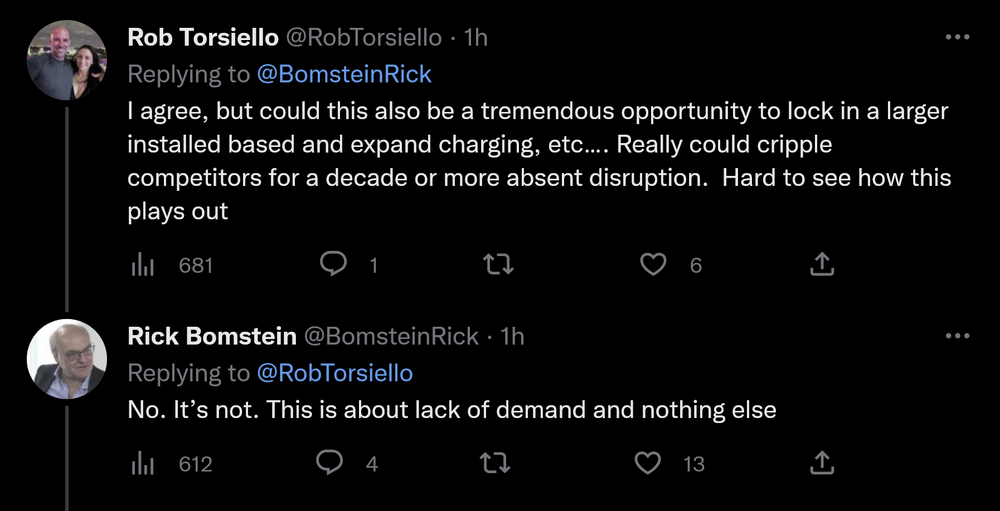This screenshot has height=511, width=1000.
Task: Like Rick Bomstein's reply
Action: coord(649,462)
